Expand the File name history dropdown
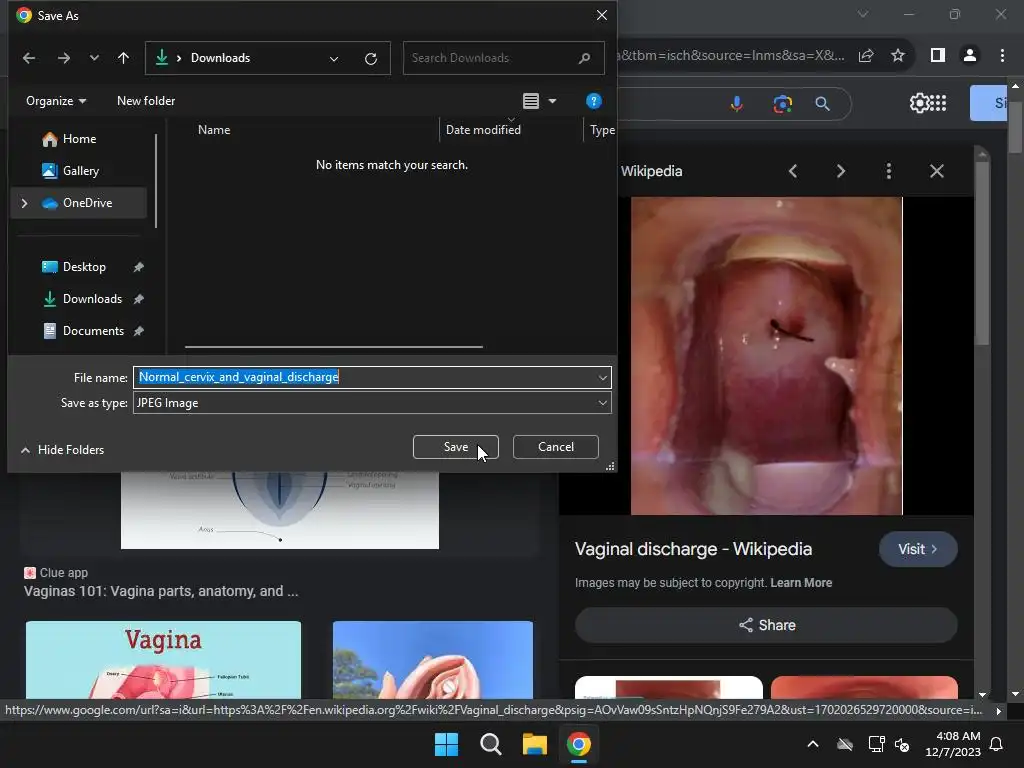Screen dimensions: 1024x768 pos(603,377)
